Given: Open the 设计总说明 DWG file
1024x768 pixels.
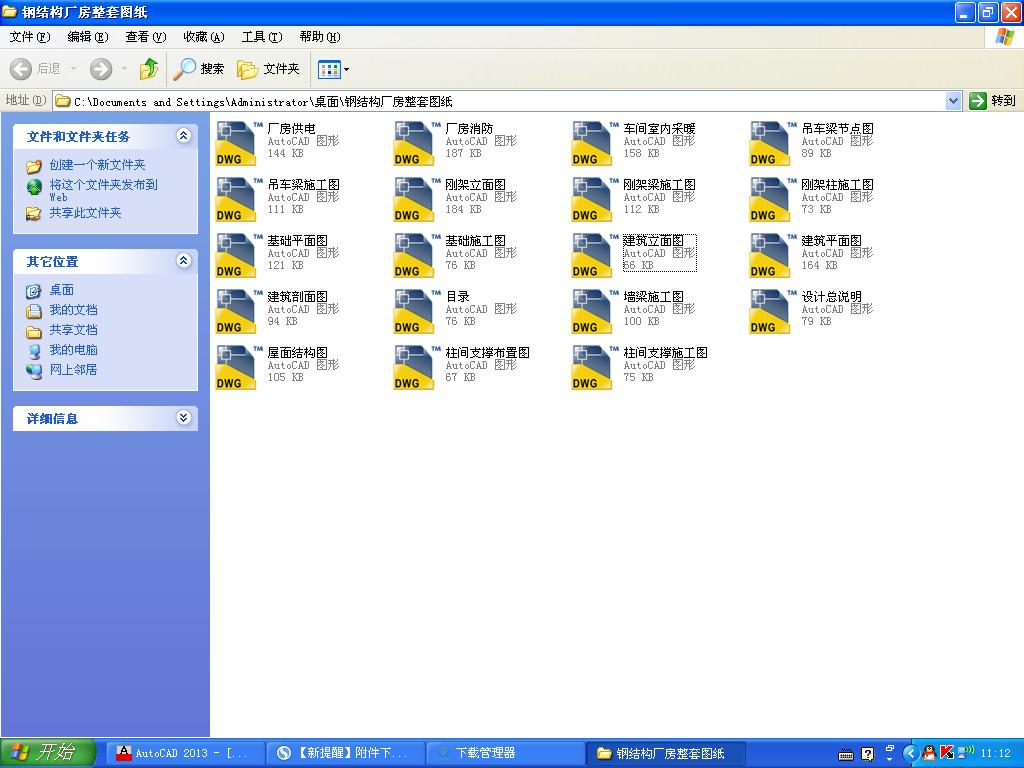Looking at the screenshot, I should (x=769, y=311).
